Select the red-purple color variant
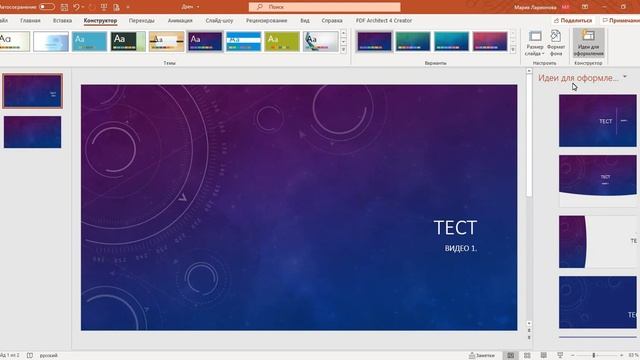 pos(490,41)
